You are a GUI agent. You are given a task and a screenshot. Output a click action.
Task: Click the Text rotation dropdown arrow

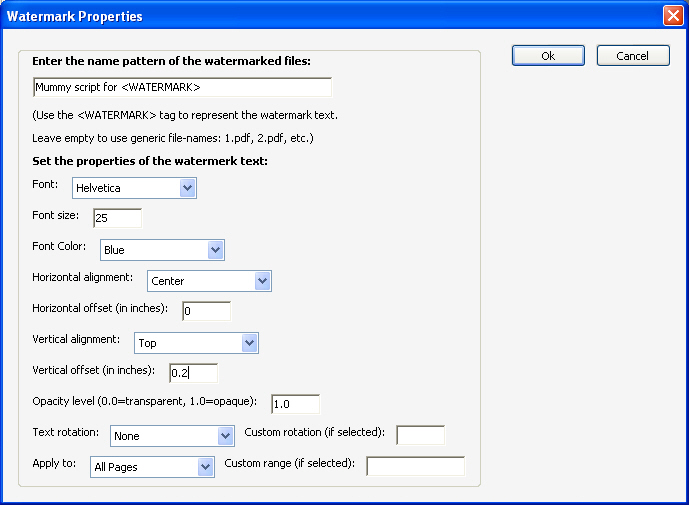[225, 436]
